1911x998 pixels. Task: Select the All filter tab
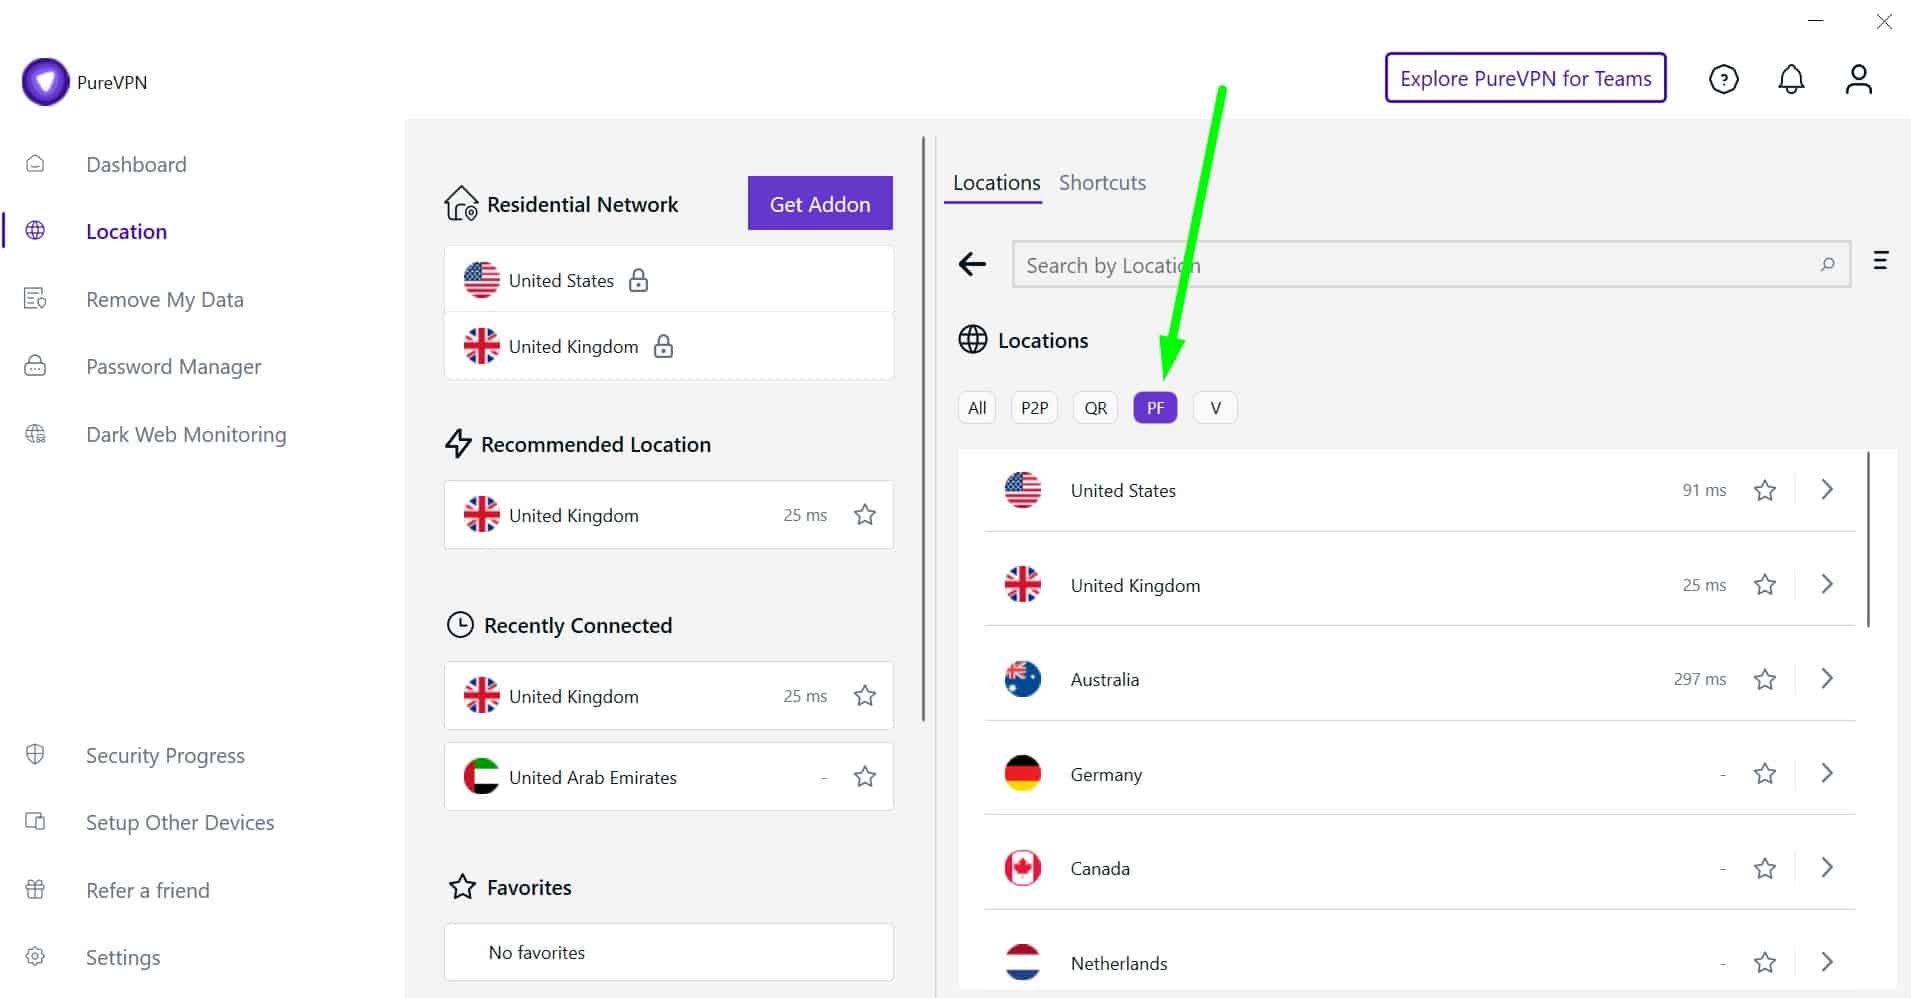tap(977, 408)
